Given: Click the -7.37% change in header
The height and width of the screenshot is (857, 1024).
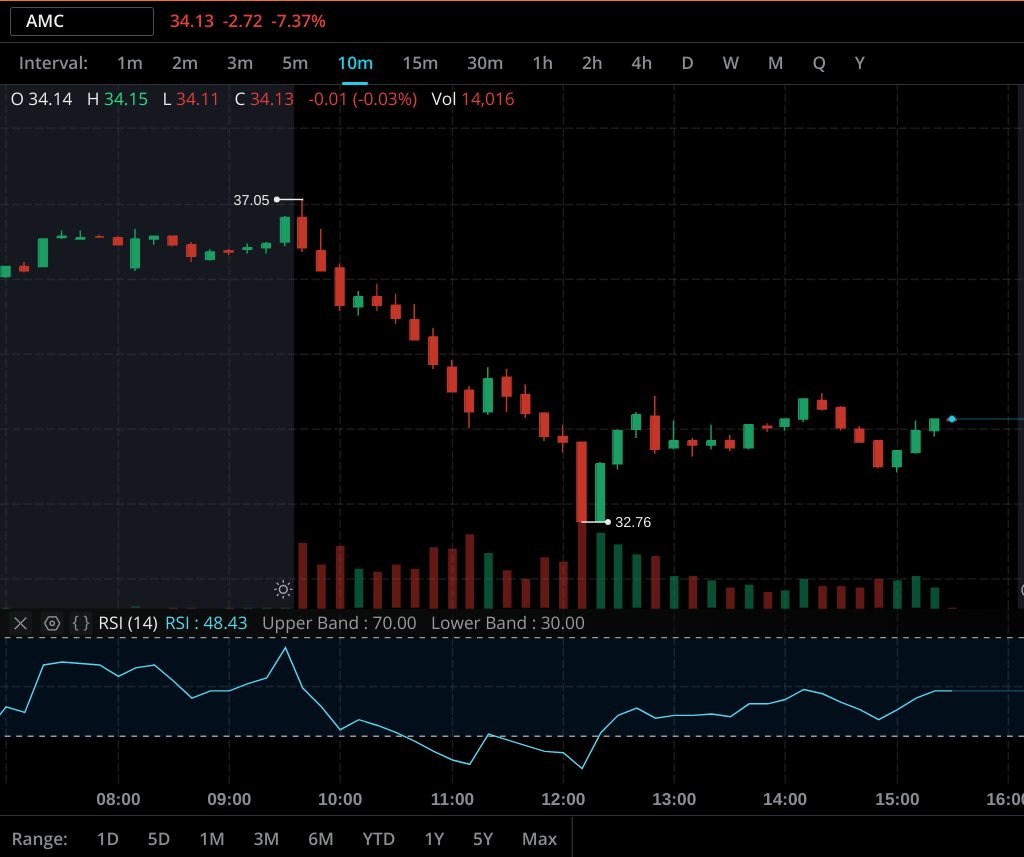Looking at the screenshot, I should click(298, 21).
